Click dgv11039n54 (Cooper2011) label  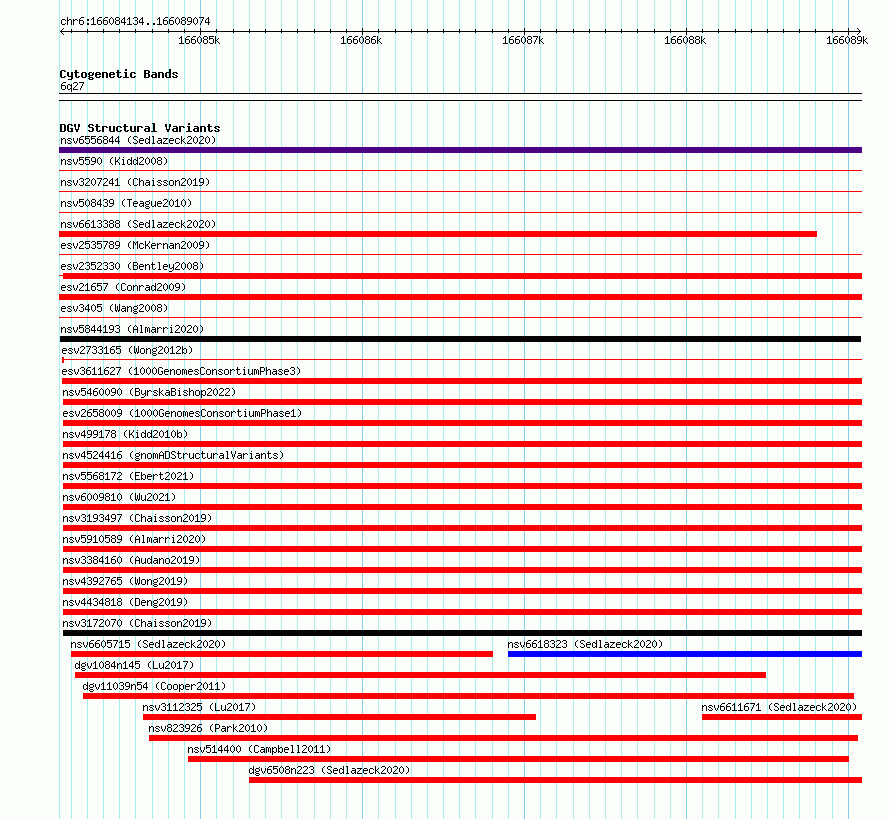pos(154,686)
